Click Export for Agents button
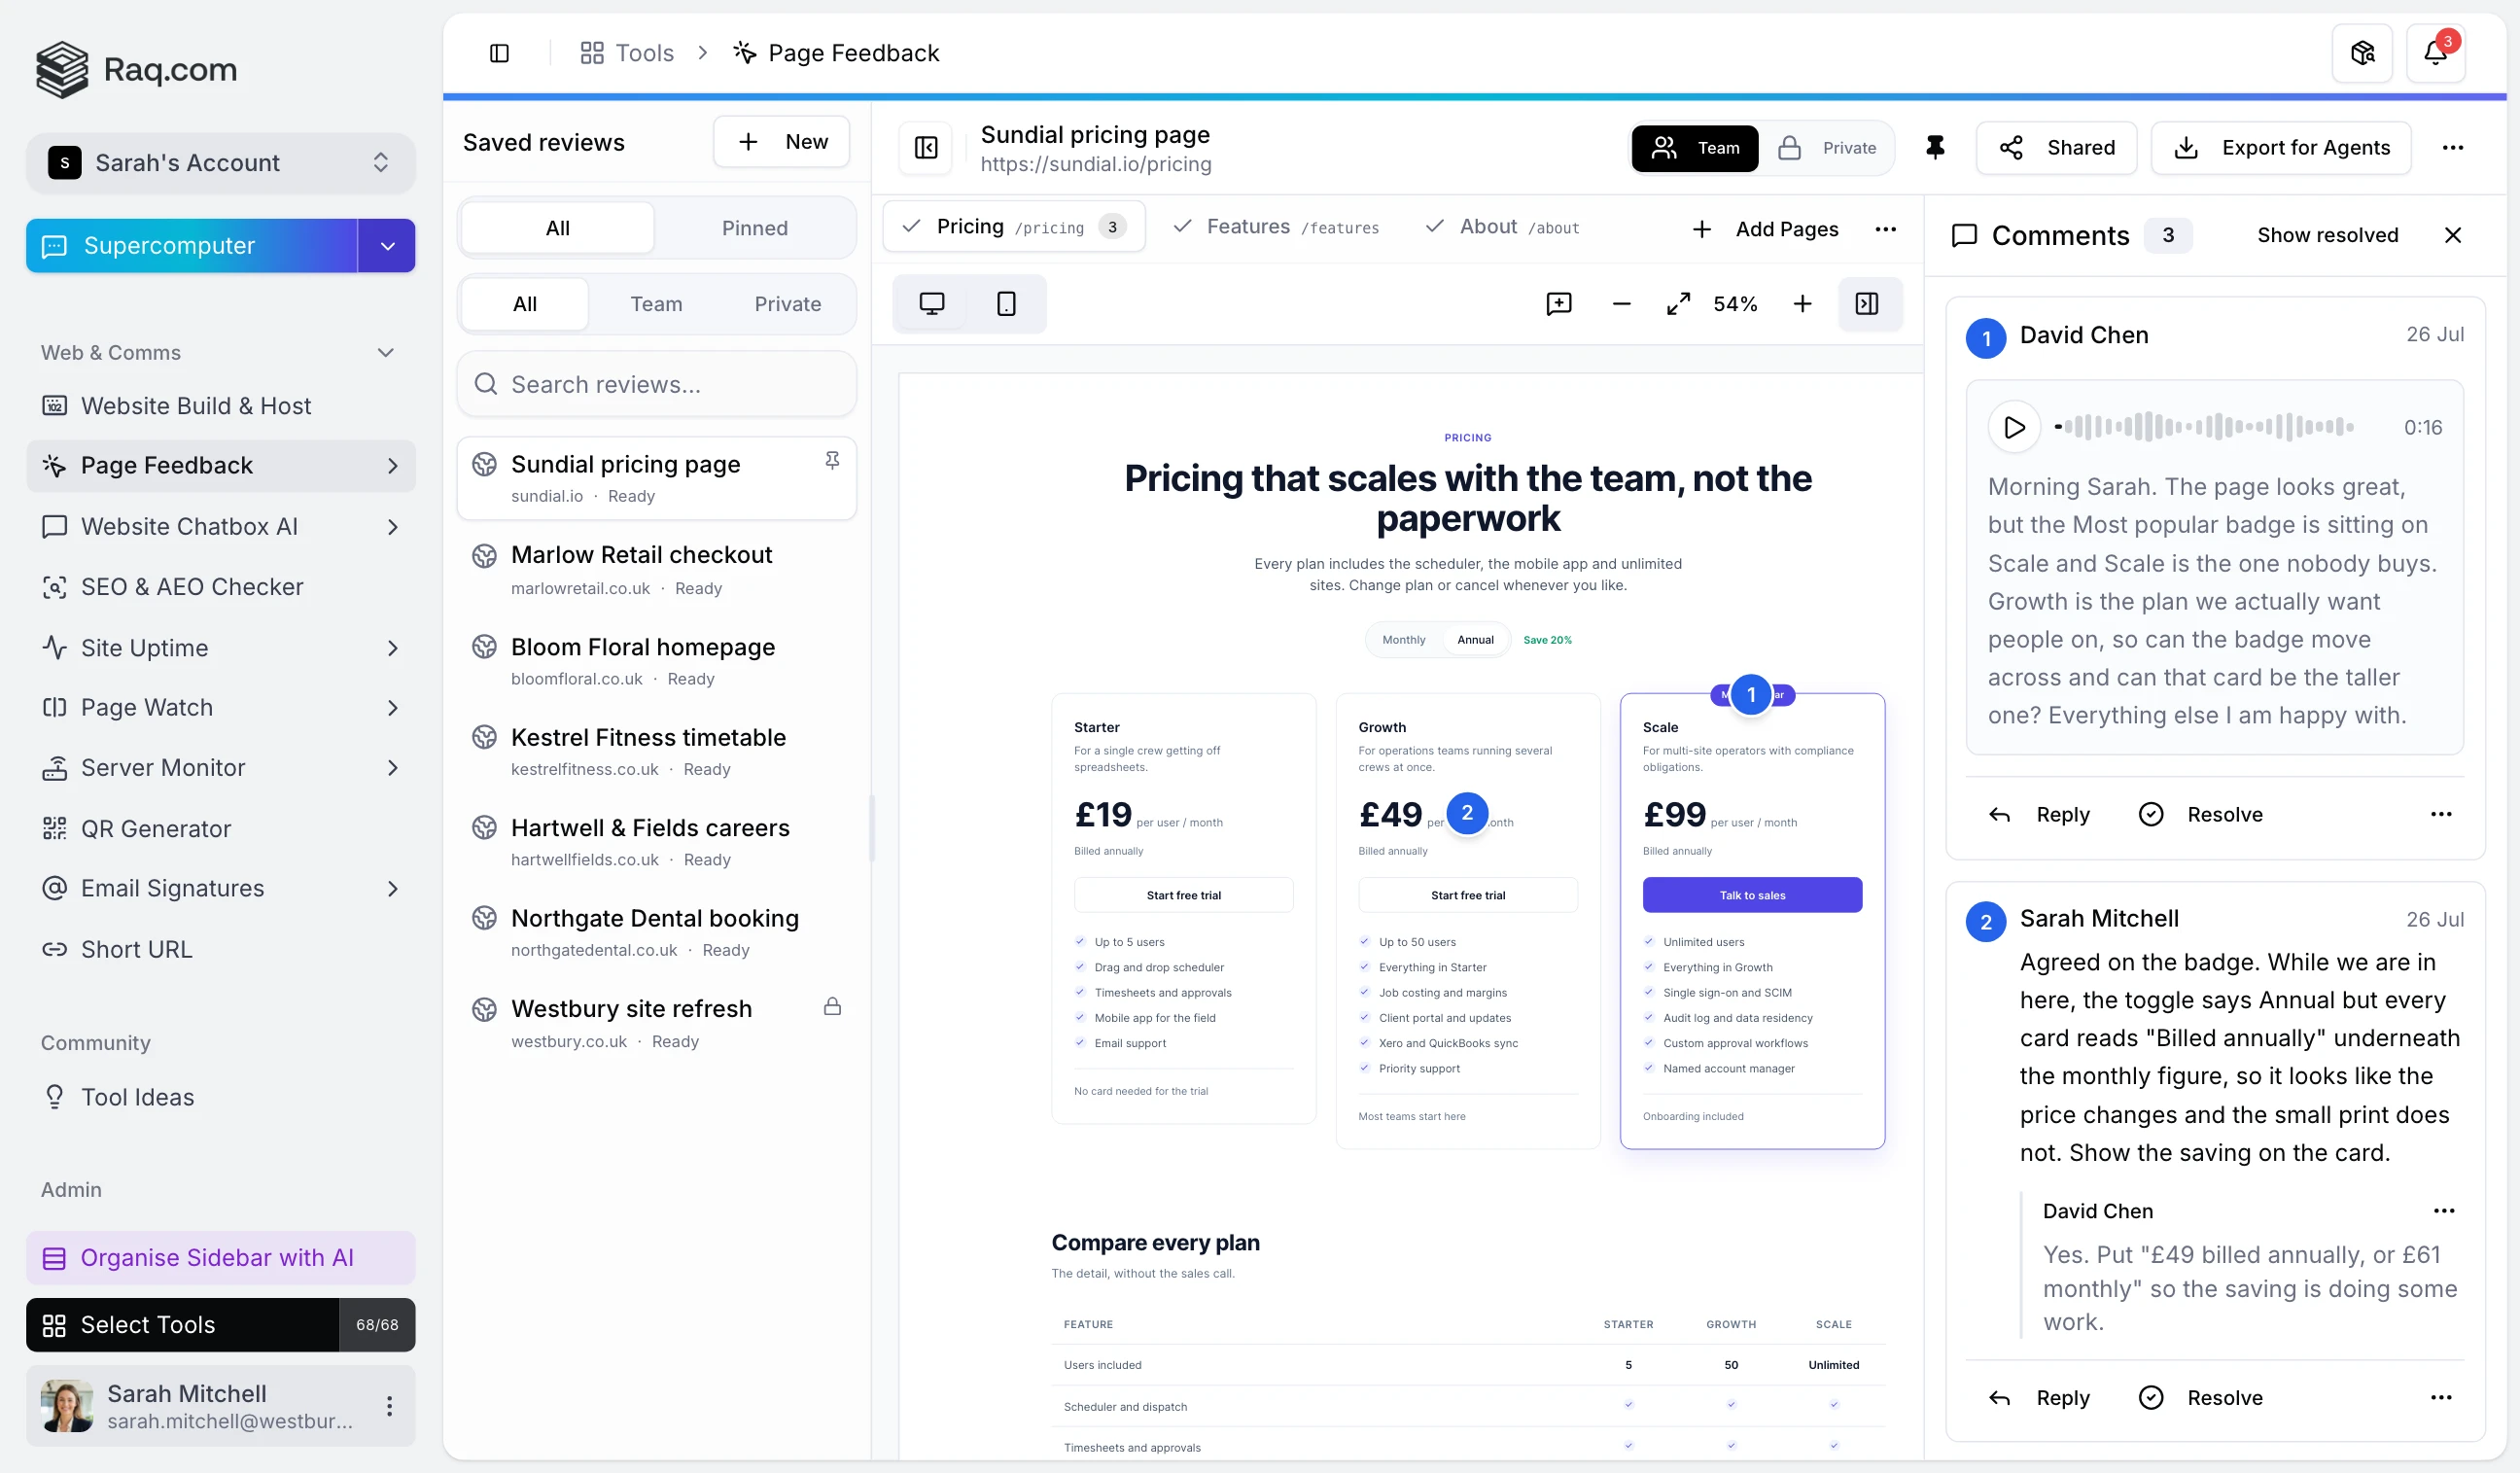Image resolution: width=2520 pixels, height=1473 pixels. pos(2281,148)
